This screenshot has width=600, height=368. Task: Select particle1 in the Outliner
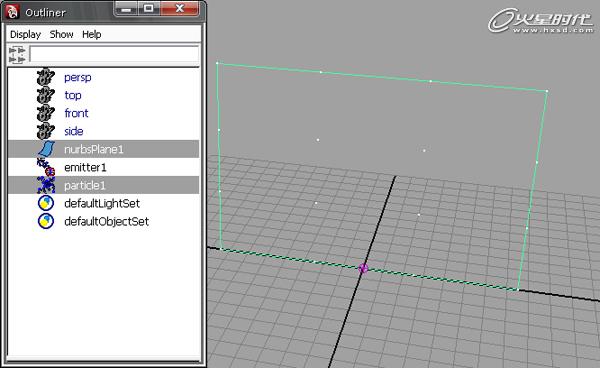click(85, 186)
